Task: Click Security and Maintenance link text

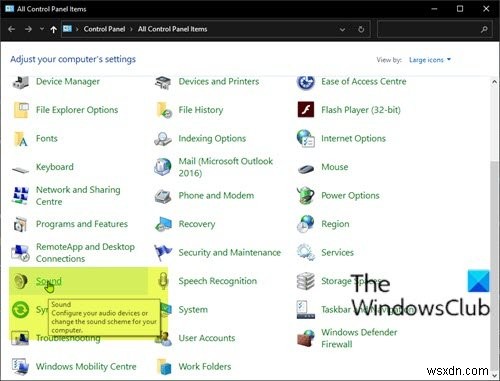Action: coord(230,253)
